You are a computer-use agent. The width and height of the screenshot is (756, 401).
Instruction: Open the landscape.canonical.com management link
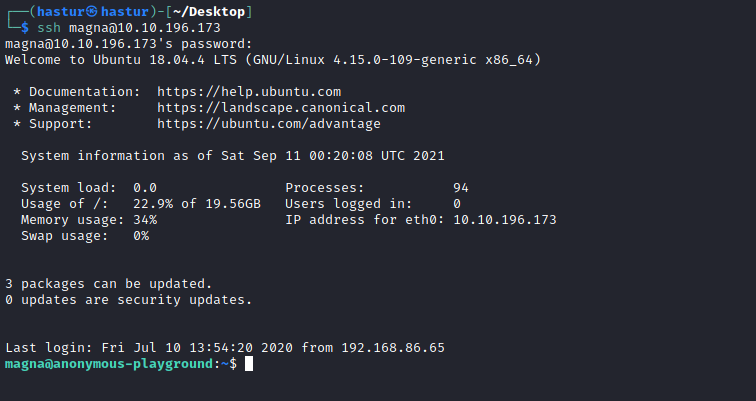click(280, 108)
